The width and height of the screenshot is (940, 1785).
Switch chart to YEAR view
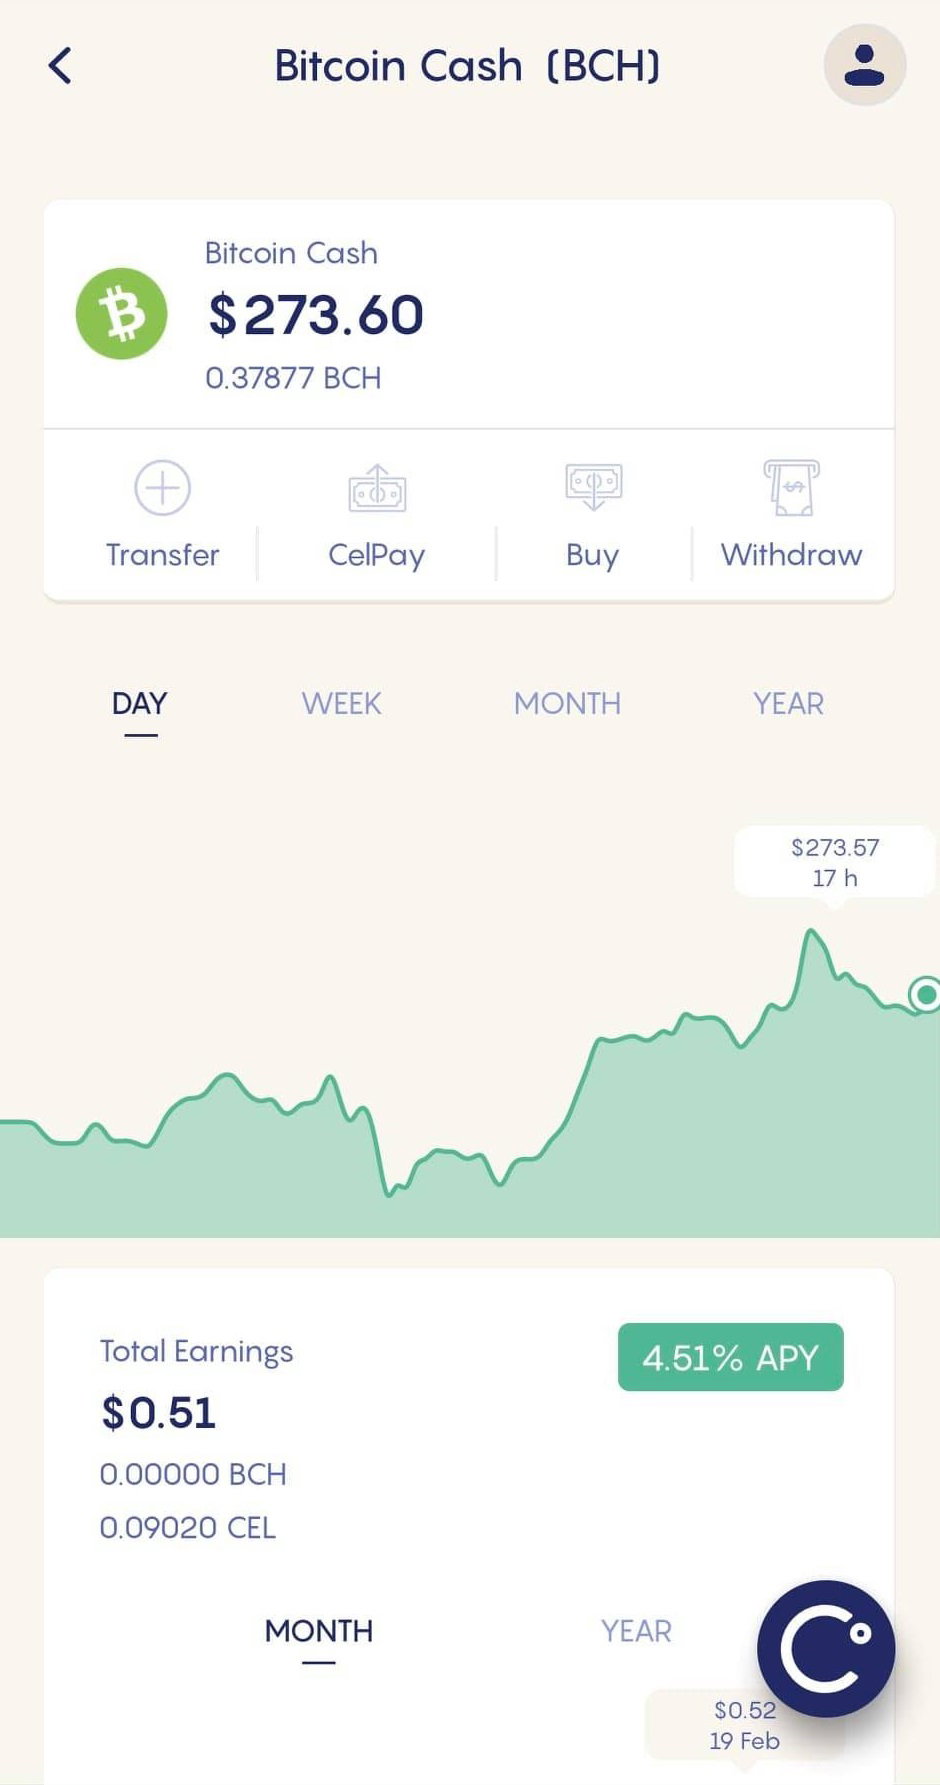789,703
